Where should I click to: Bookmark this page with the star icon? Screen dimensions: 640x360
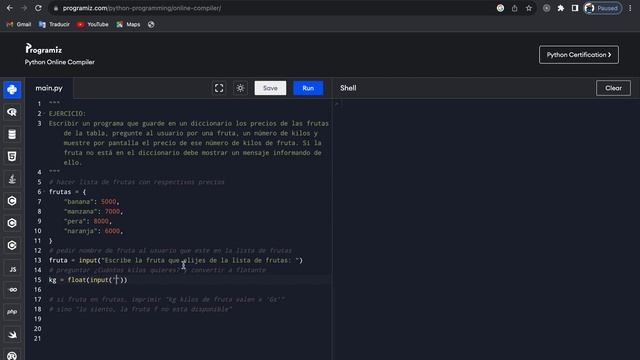click(x=529, y=8)
